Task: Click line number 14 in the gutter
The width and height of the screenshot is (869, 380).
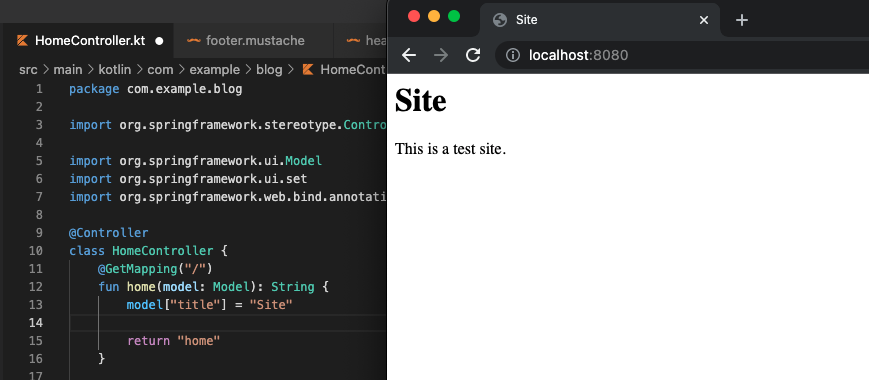Action: click(x=35, y=322)
